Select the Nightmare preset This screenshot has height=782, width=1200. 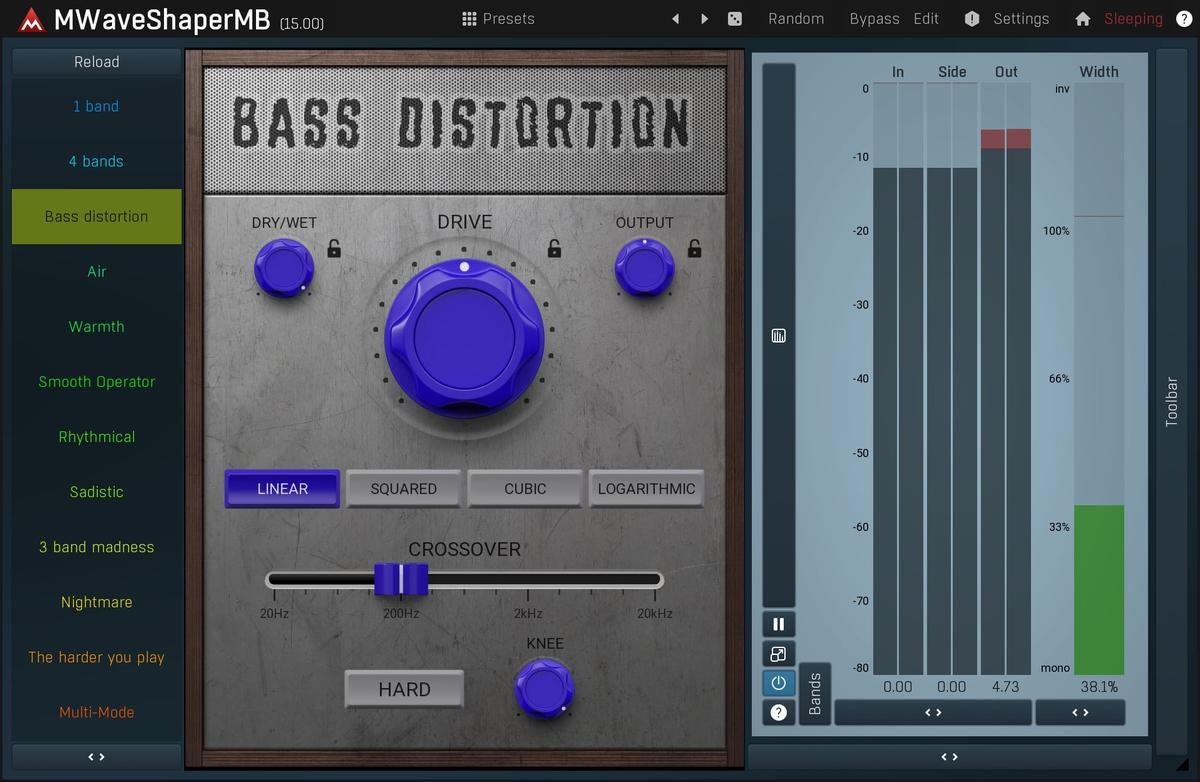[x=97, y=602]
